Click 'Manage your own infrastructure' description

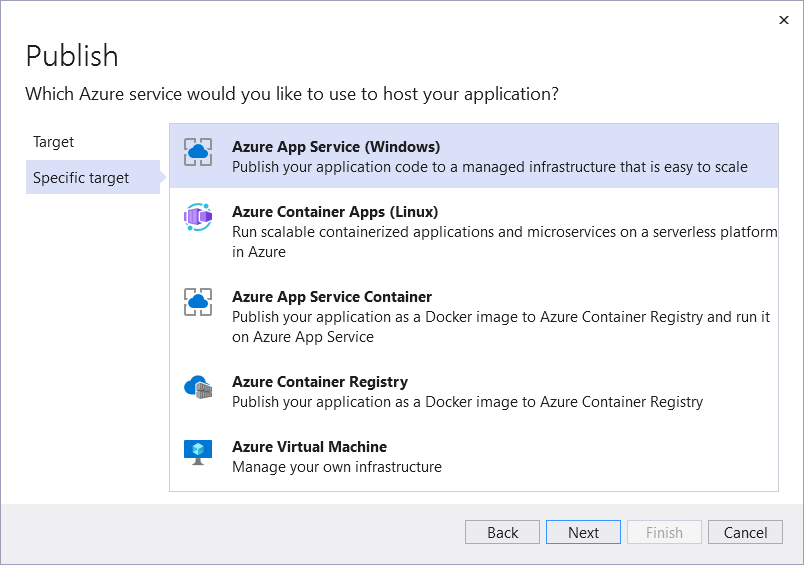pos(337,467)
